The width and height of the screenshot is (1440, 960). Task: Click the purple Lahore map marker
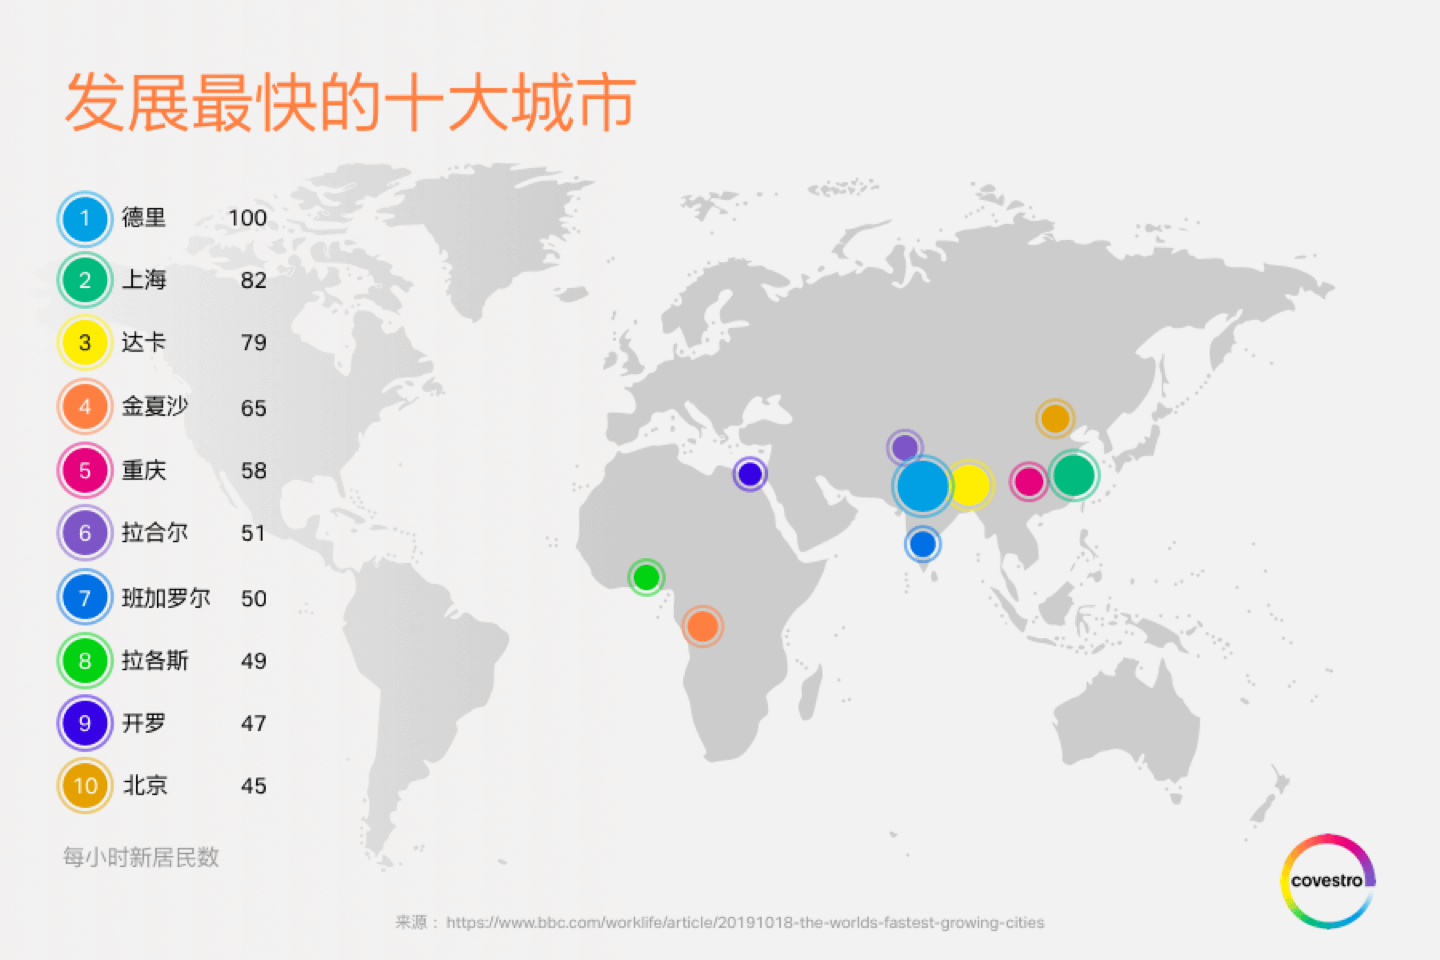click(904, 447)
